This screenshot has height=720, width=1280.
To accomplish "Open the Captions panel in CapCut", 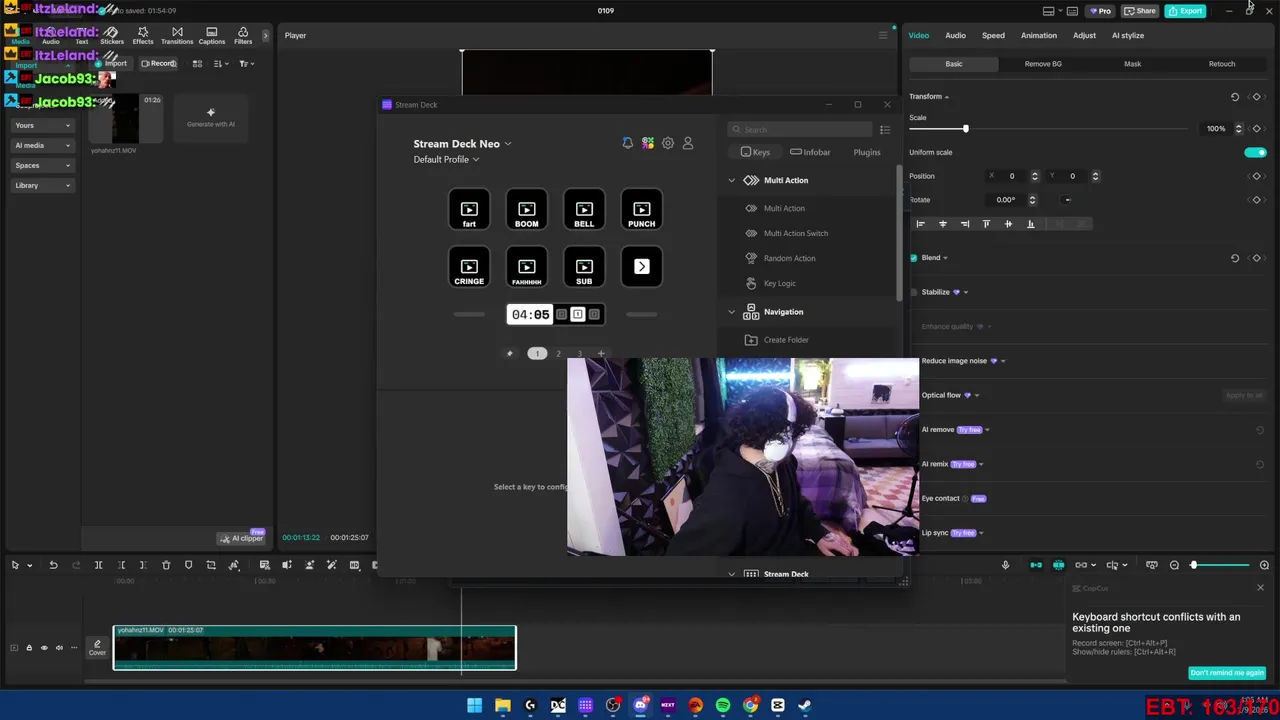I will pos(212,36).
